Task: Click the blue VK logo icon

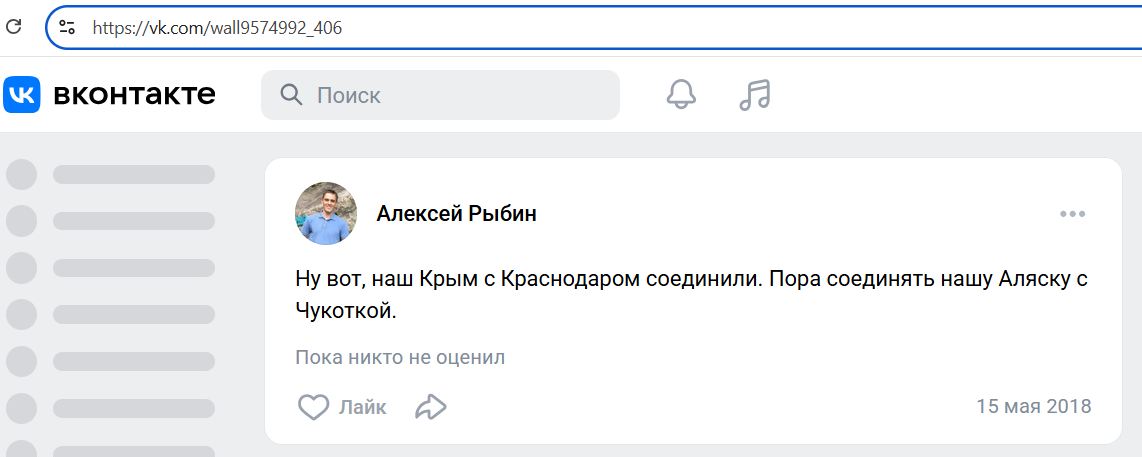Action: tap(22, 94)
